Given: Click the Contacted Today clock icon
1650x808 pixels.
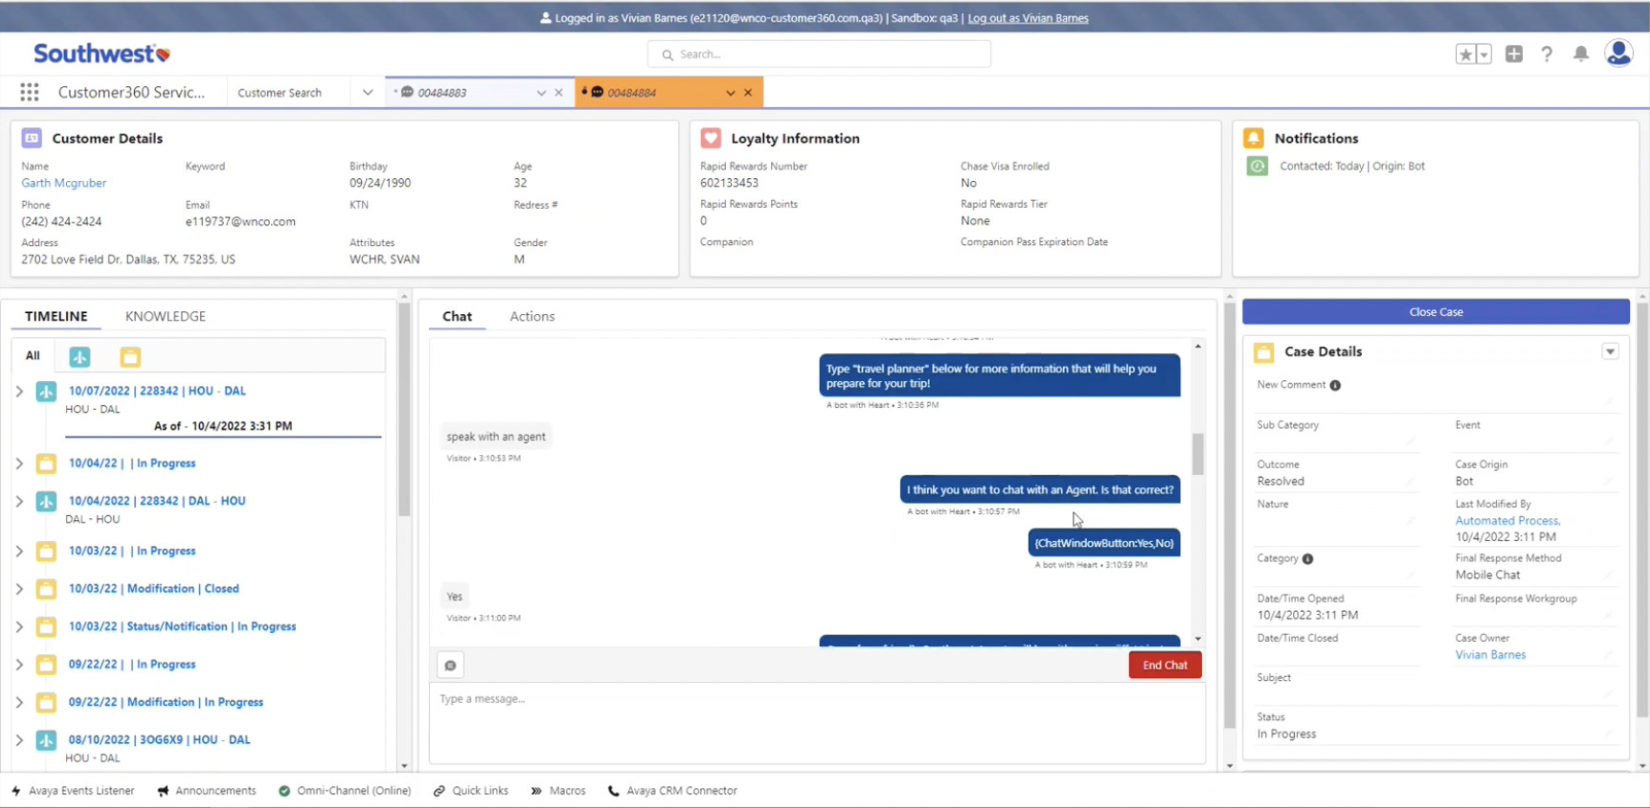Looking at the screenshot, I should (x=1258, y=166).
